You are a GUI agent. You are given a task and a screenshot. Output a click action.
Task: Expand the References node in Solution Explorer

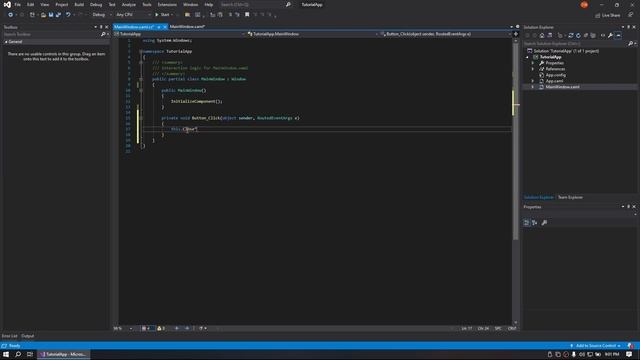coord(533,69)
